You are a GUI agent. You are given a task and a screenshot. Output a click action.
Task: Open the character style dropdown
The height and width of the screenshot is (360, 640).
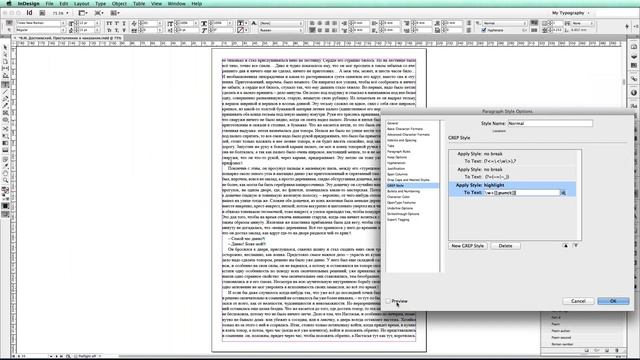click(281, 23)
